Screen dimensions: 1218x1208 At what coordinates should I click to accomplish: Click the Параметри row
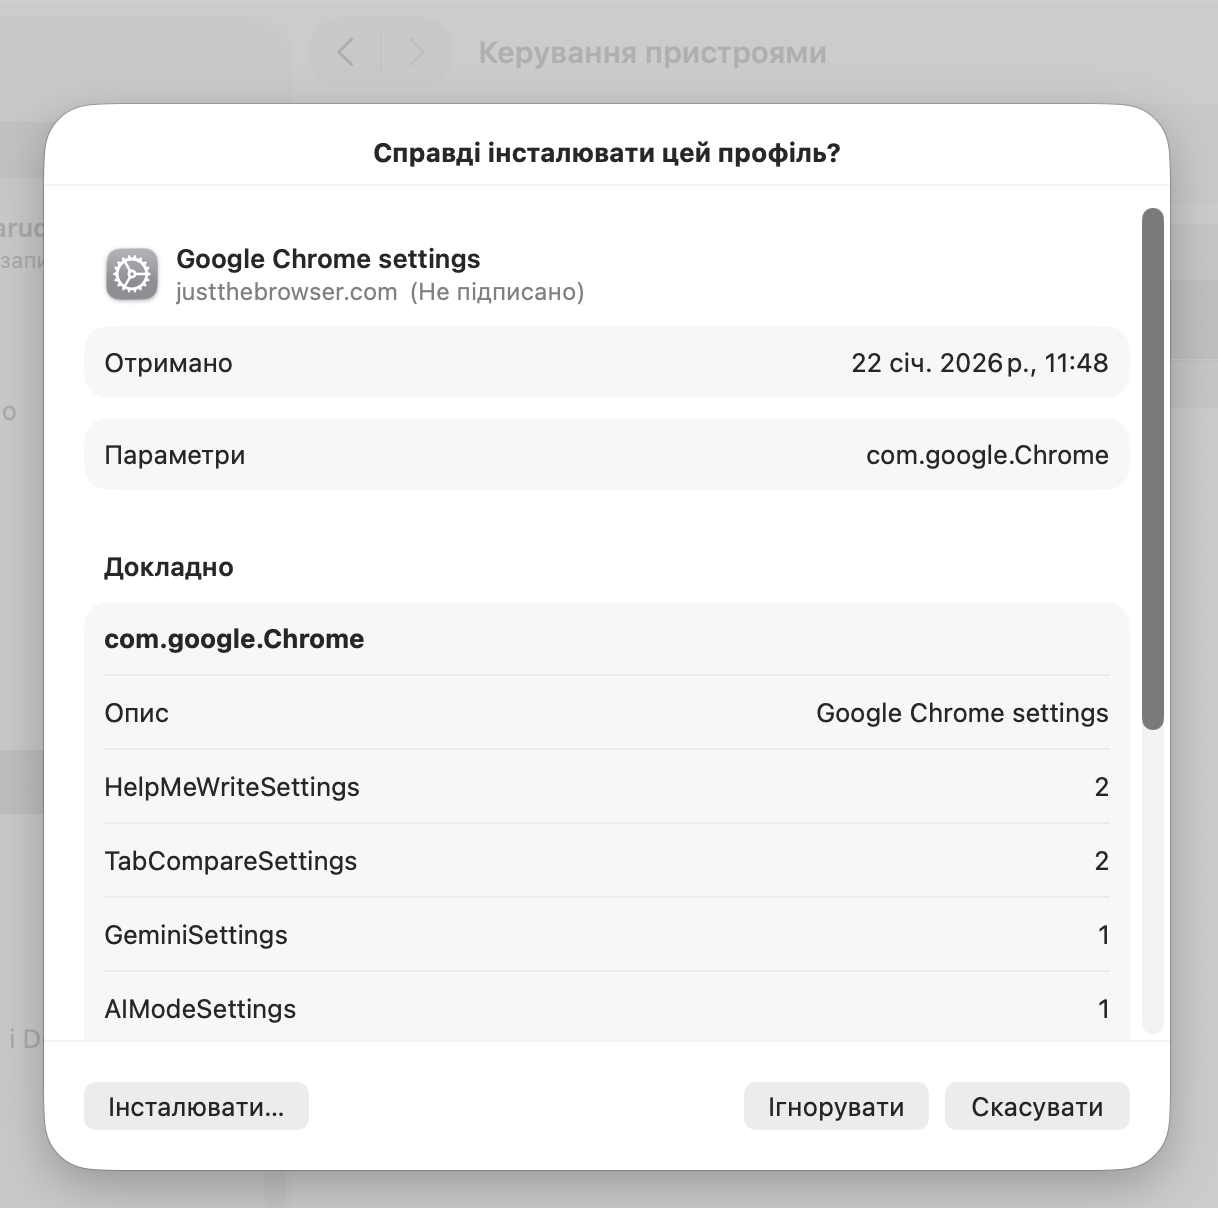(606, 455)
